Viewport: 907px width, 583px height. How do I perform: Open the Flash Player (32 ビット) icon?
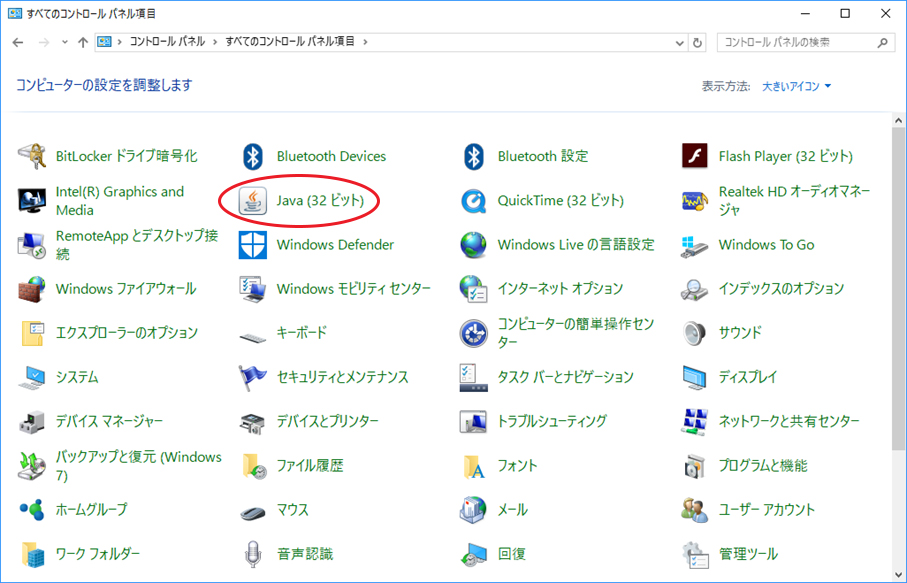tap(695, 156)
